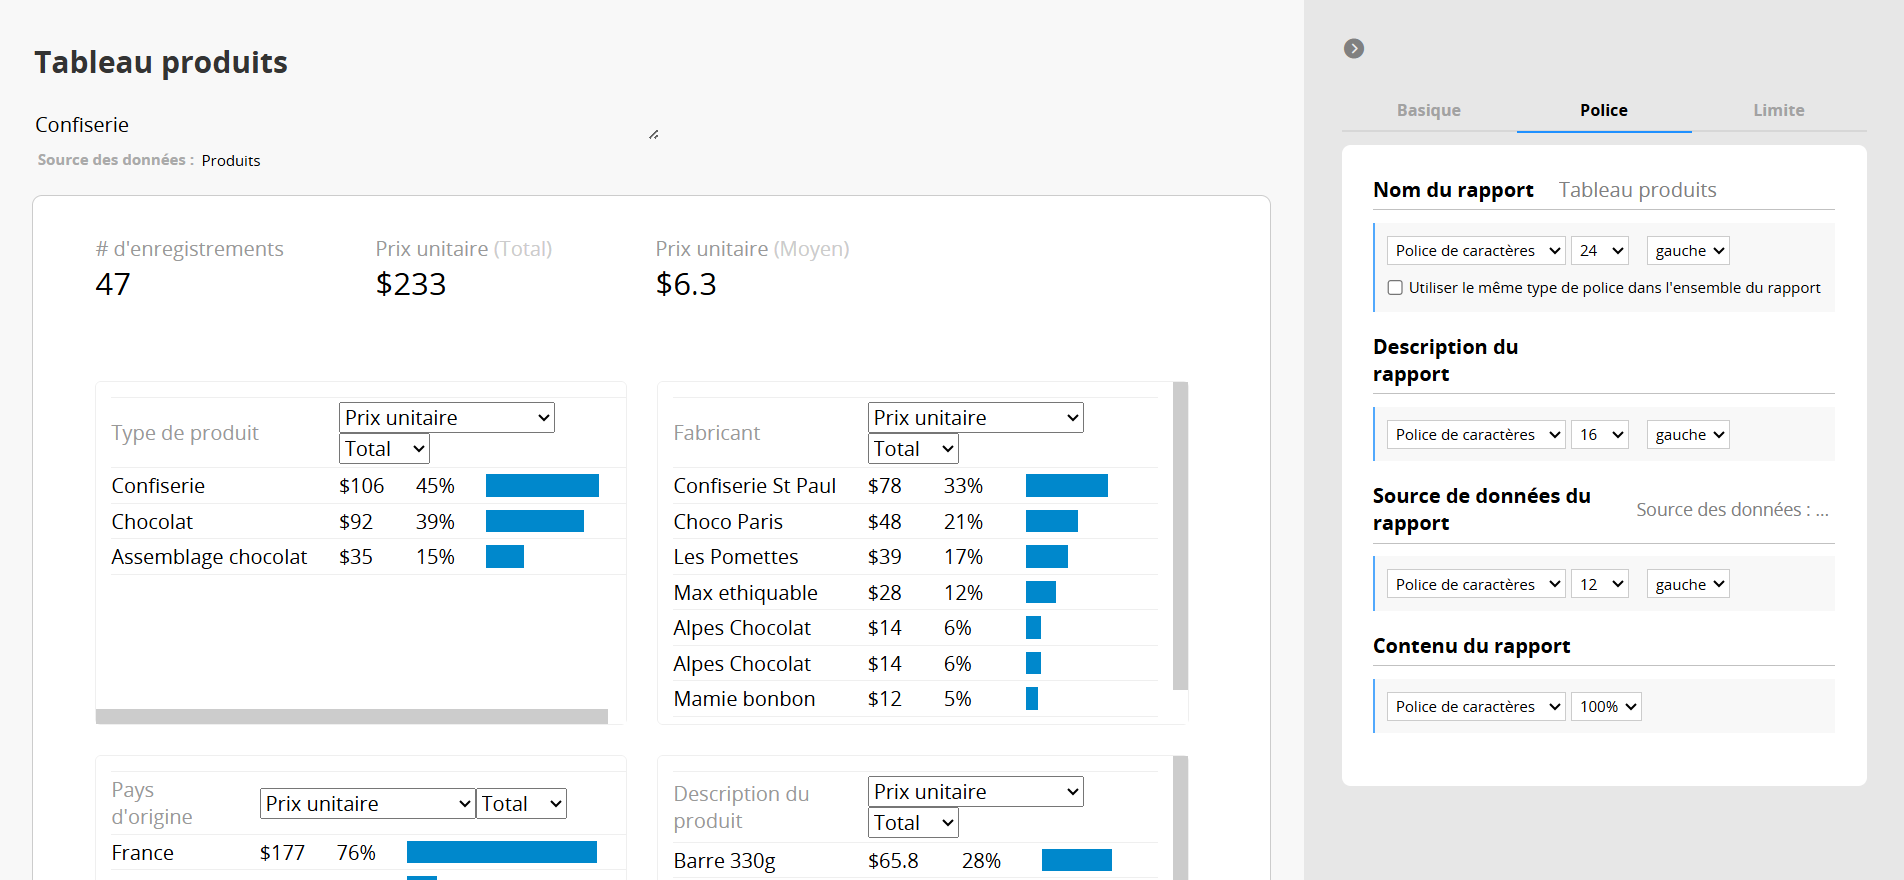This screenshot has height=880, width=1904.
Task: Click the Produits data source link
Action: click(x=231, y=161)
